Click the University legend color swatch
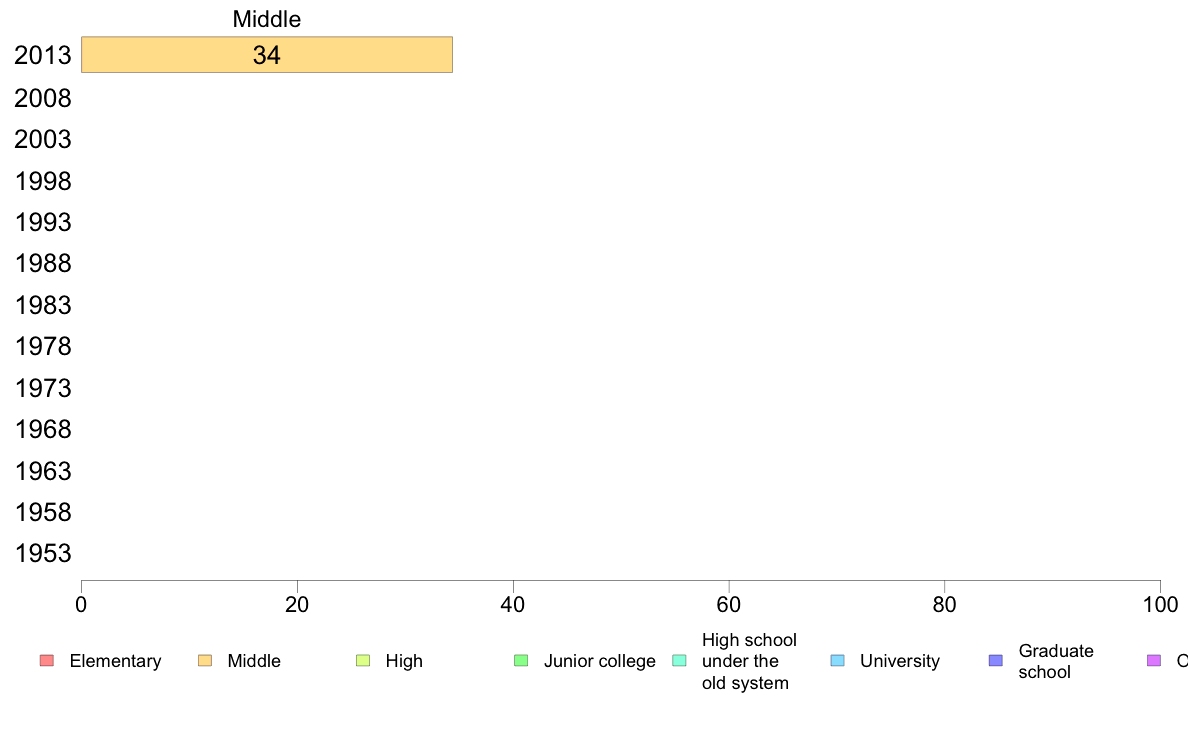Image resolution: width=1188 pixels, height=736 pixels. [838, 661]
